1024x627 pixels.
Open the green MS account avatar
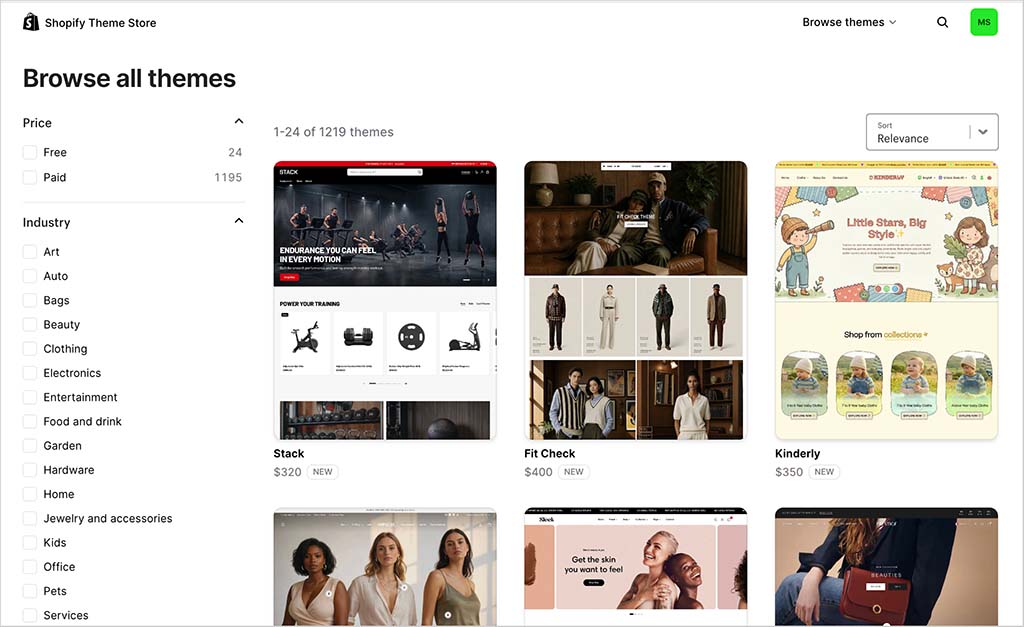[984, 22]
